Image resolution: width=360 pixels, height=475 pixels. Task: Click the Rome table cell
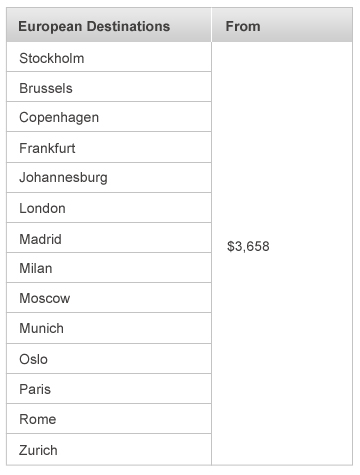109,419
